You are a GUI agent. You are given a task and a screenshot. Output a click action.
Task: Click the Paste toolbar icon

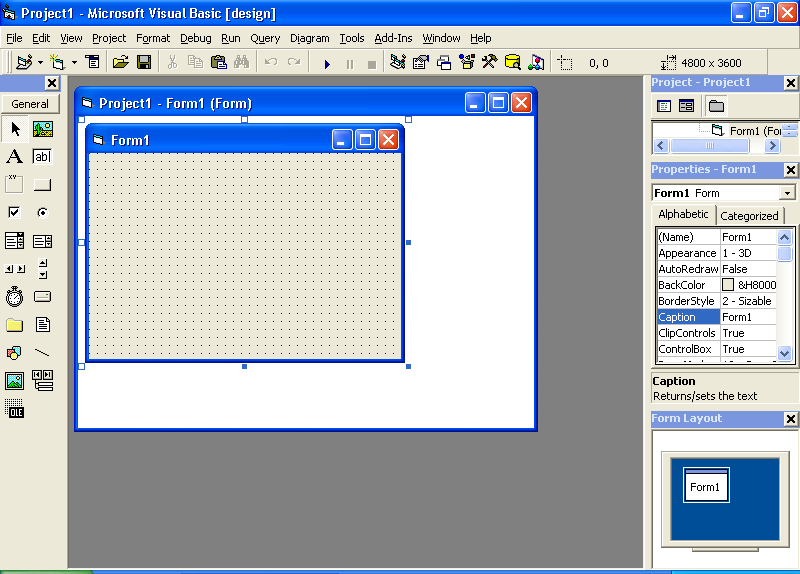pyautogui.click(x=218, y=62)
